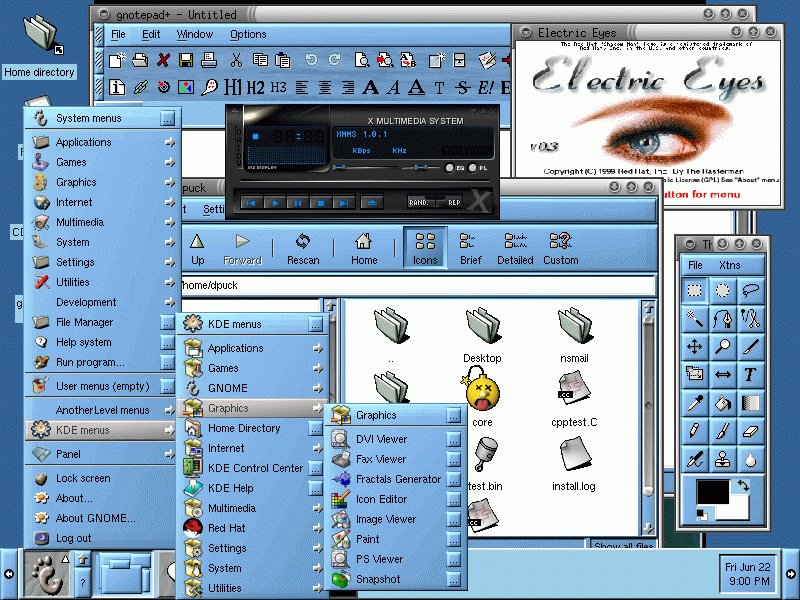Image resolution: width=800 pixels, height=600 pixels.
Task: Expand the Panel submenu
Action: [102, 454]
